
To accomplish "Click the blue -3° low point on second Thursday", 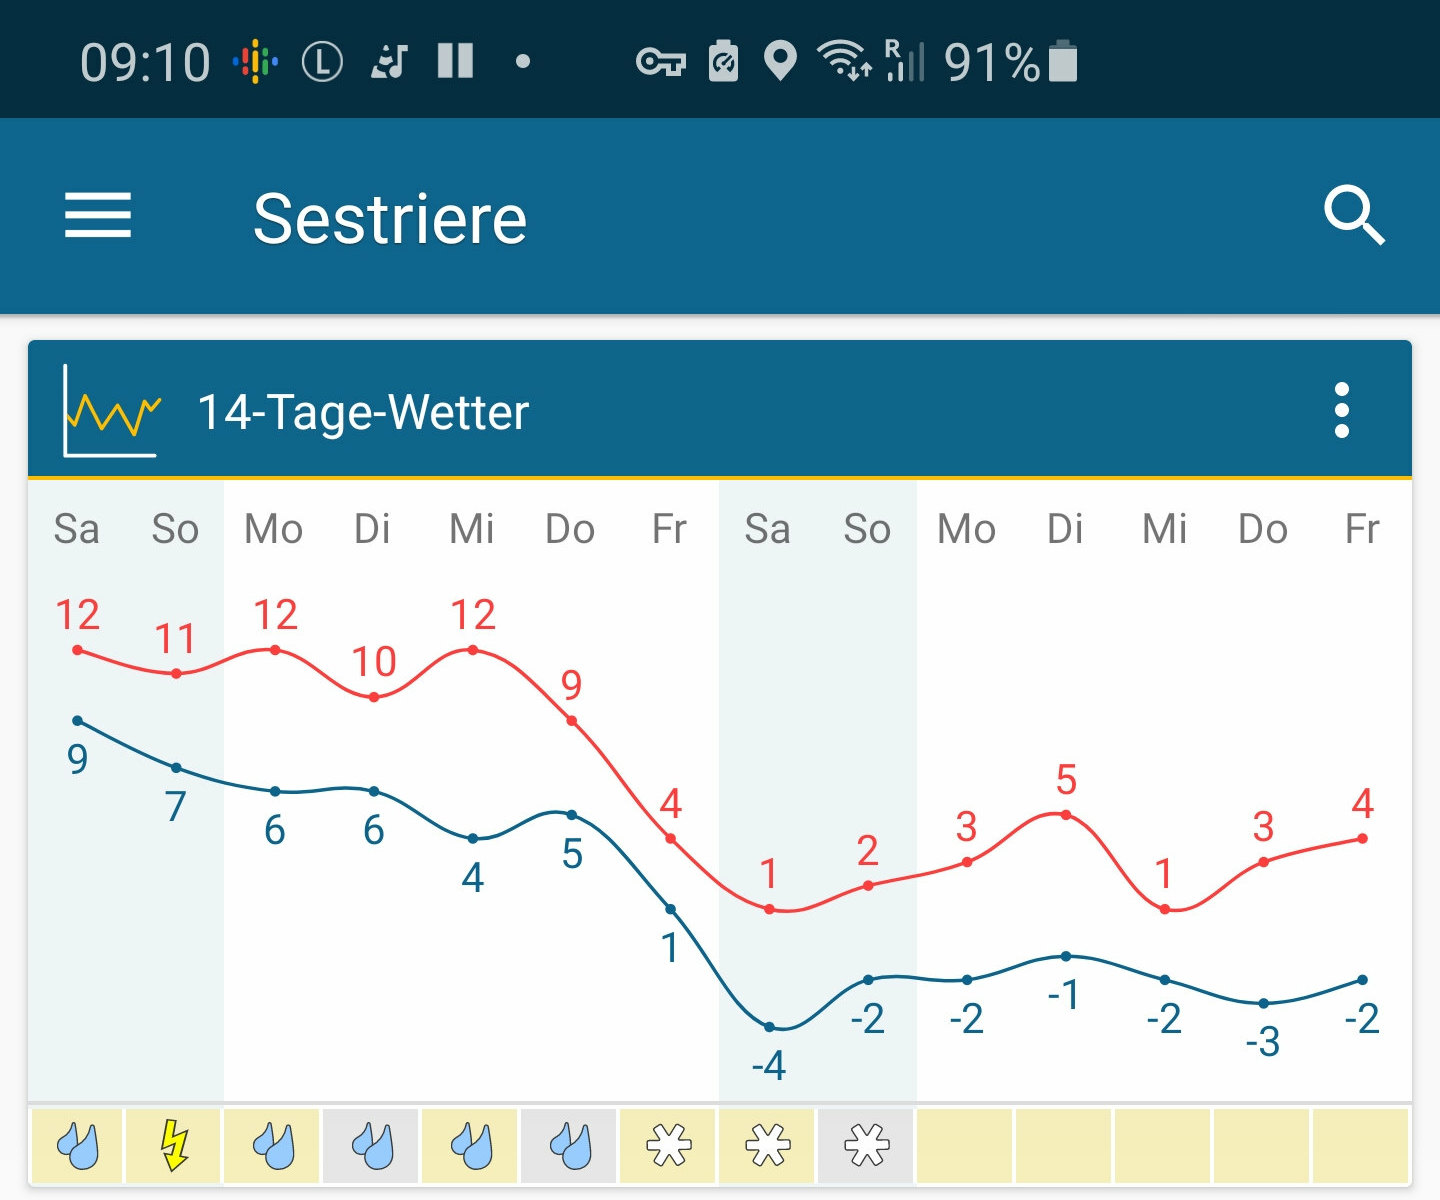I will click(1264, 1003).
